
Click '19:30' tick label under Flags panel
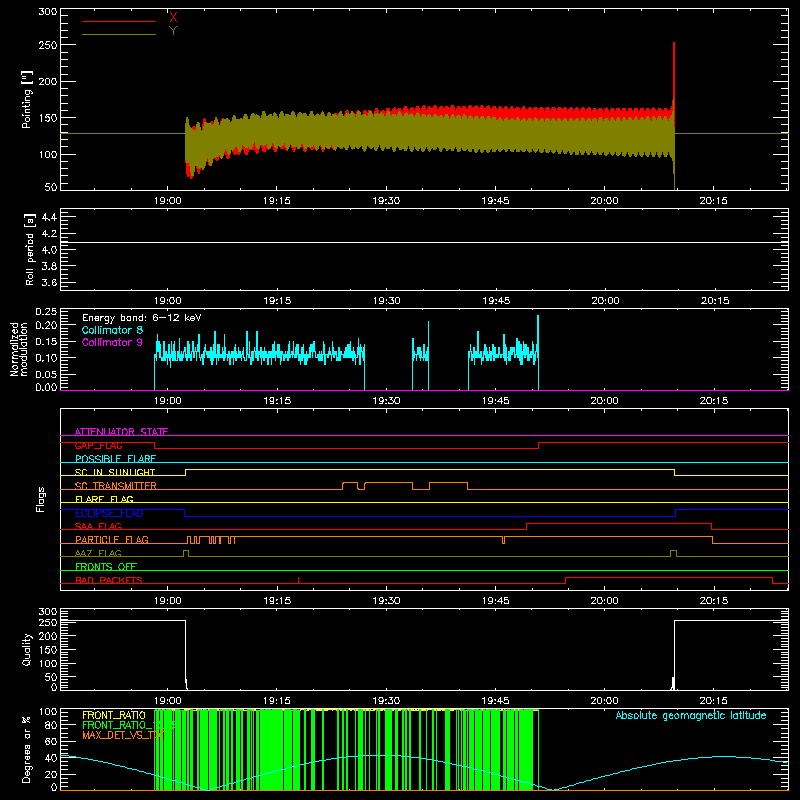coord(386,601)
